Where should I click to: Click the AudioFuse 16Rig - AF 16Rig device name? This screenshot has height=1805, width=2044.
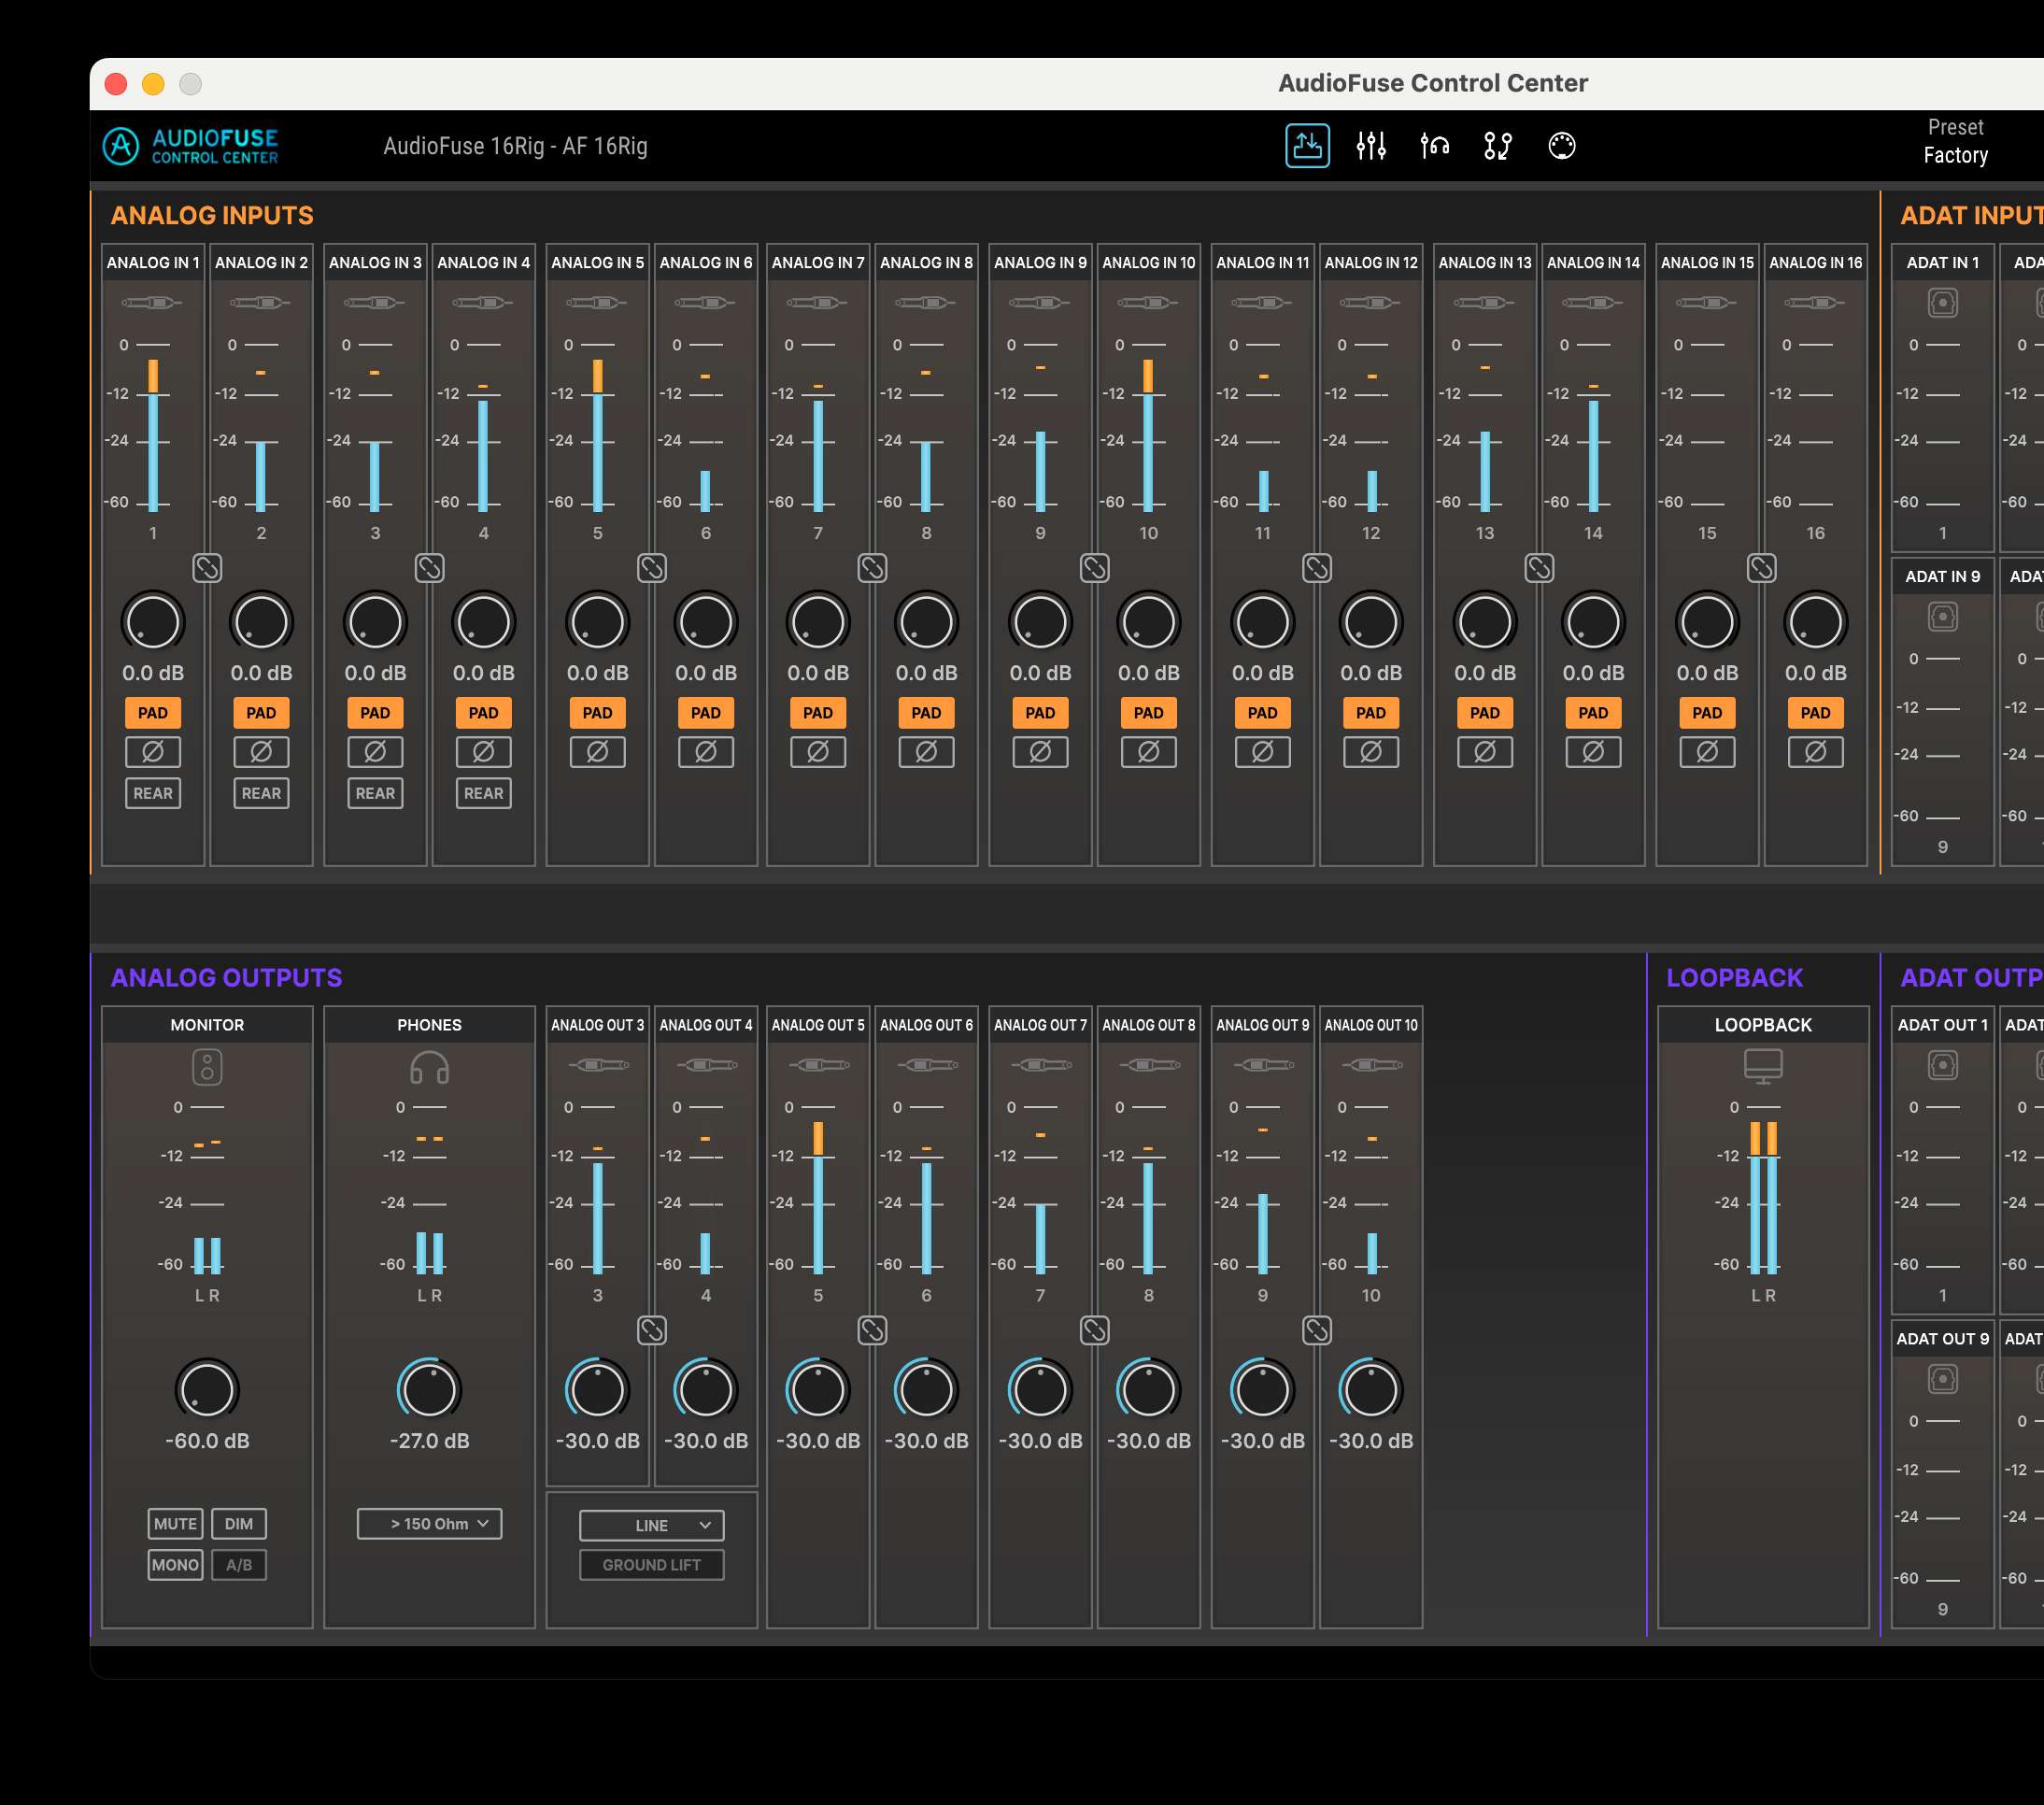click(515, 146)
